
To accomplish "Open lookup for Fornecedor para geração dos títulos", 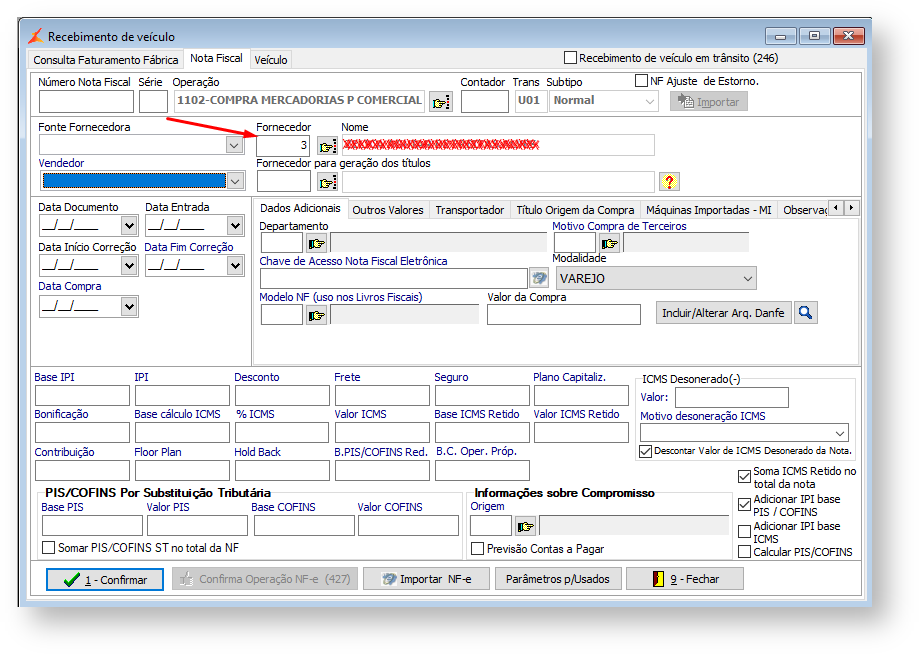I will click(327, 183).
